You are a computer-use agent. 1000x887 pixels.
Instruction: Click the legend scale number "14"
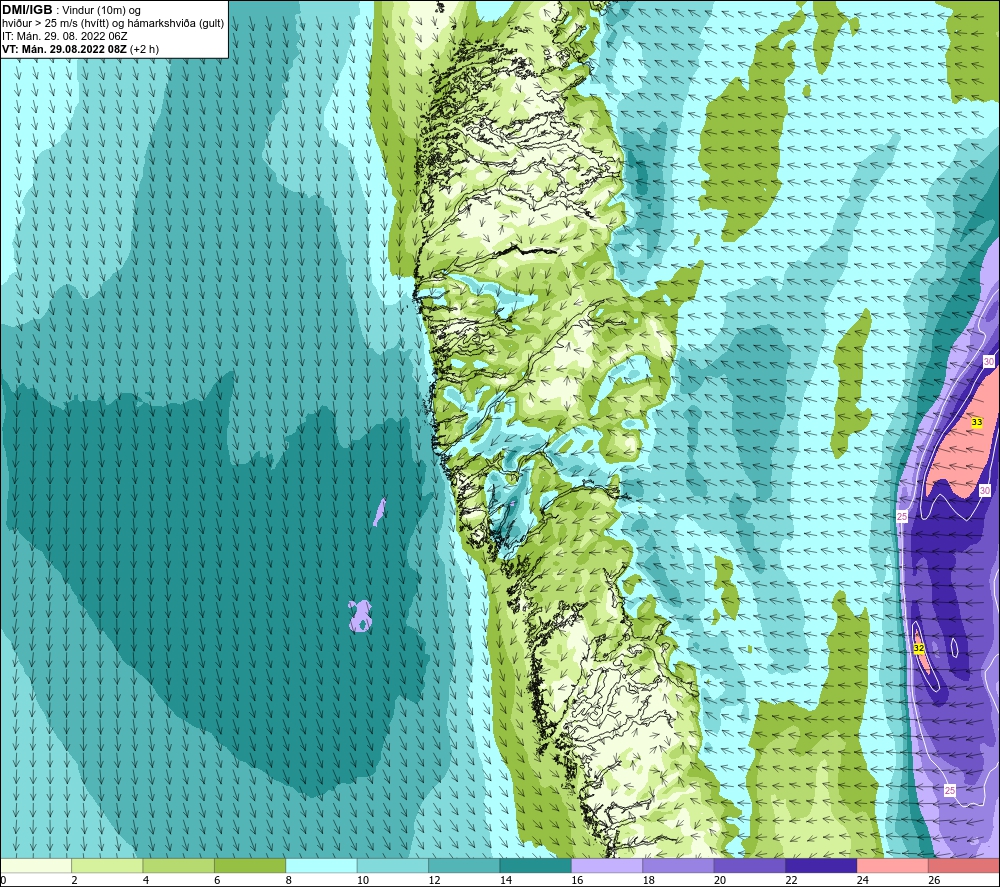[x=506, y=881]
